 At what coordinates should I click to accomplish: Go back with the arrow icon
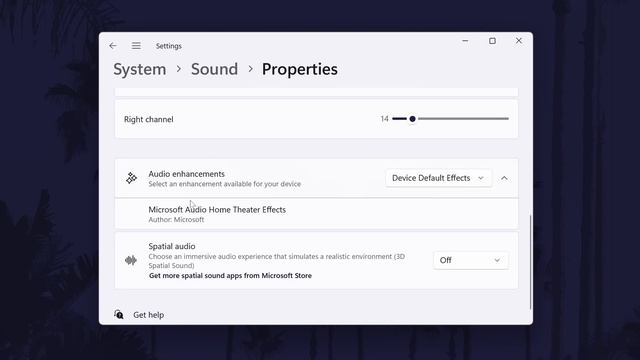tap(113, 46)
